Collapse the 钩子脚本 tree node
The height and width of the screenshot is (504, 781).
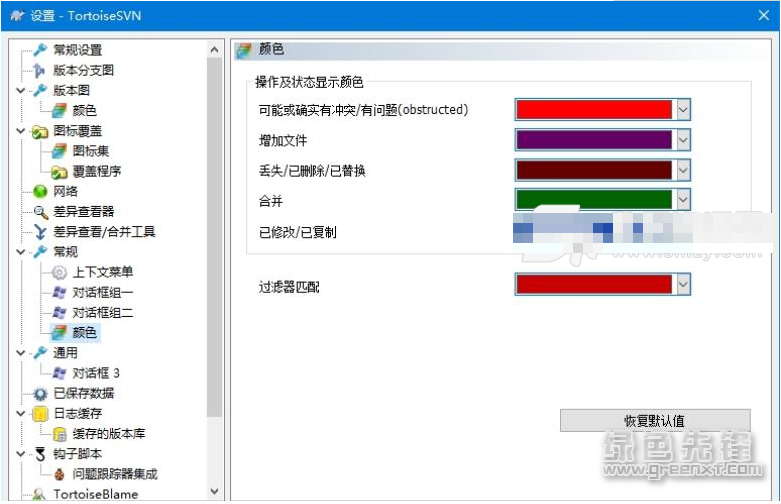pyautogui.click(x=20, y=454)
